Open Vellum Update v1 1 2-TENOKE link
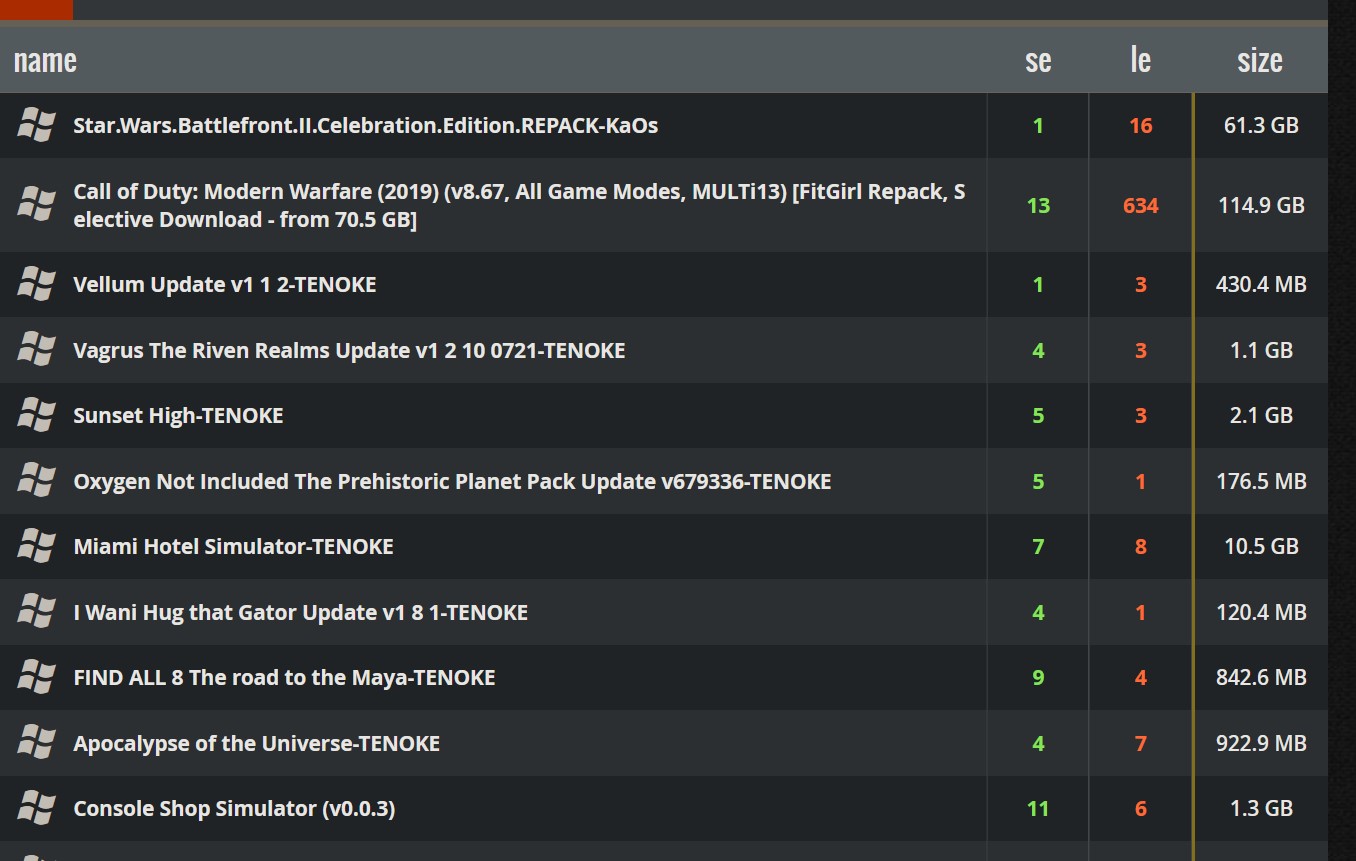This screenshot has width=1356, height=861. click(225, 284)
